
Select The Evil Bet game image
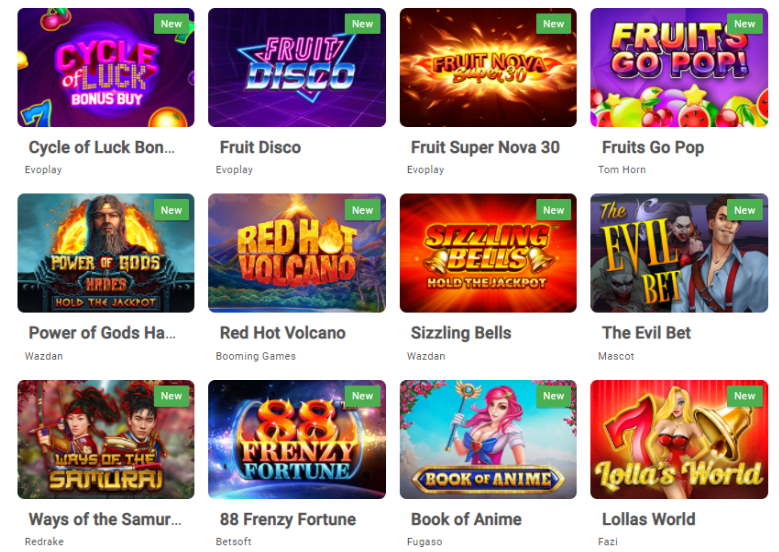pos(678,253)
